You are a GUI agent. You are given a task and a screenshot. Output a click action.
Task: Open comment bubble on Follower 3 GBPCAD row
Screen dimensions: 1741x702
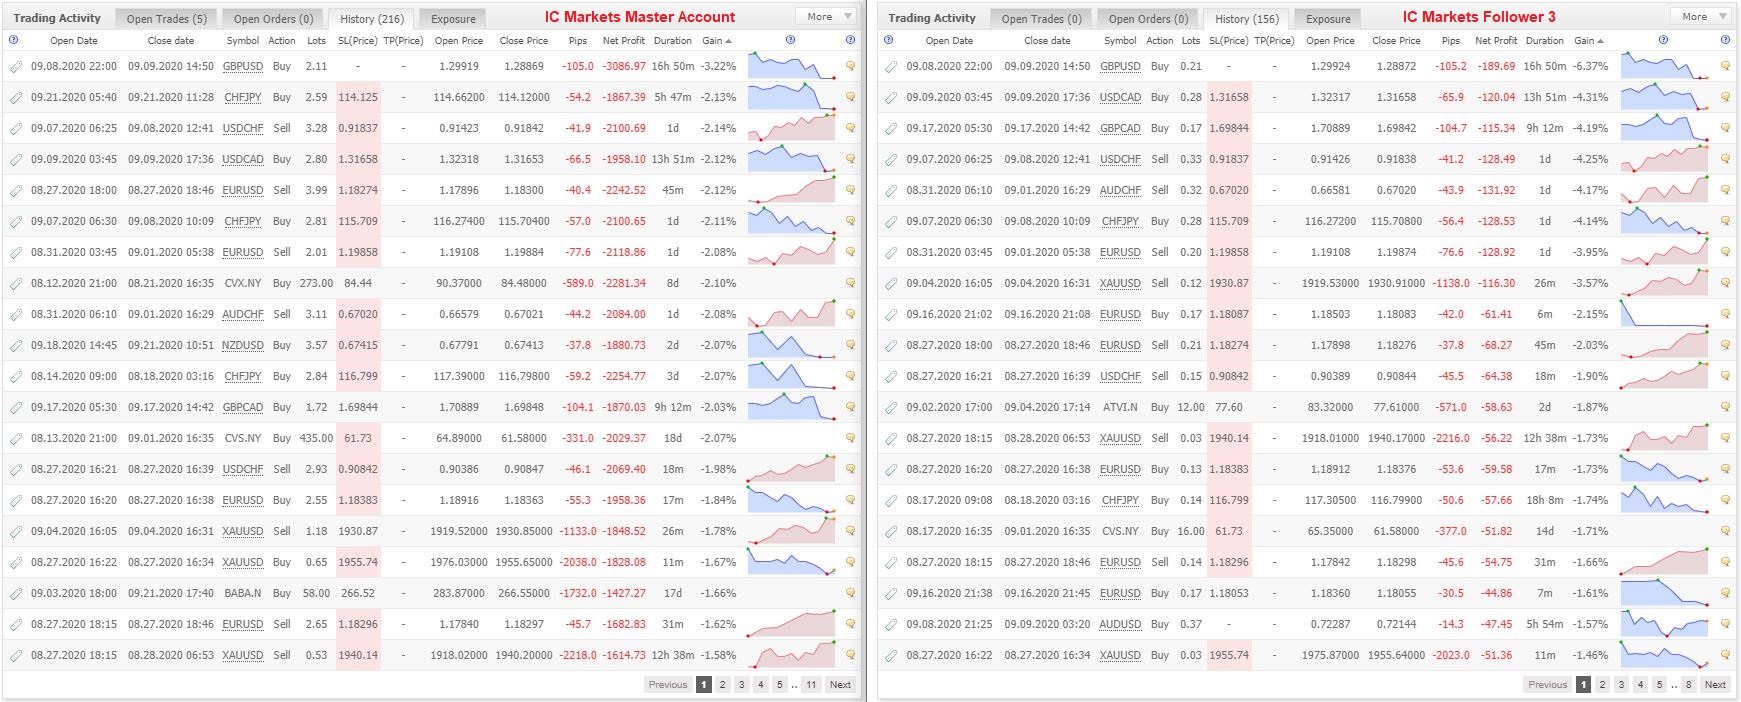click(x=1725, y=129)
